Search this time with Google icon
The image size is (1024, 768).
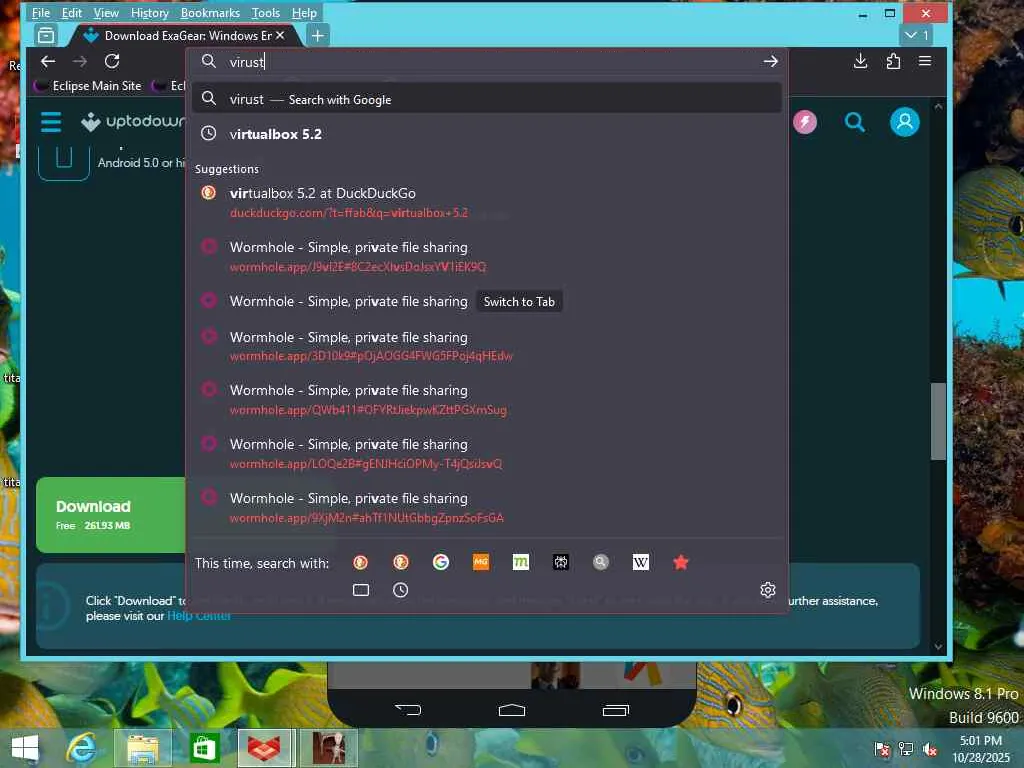click(x=441, y=562)
